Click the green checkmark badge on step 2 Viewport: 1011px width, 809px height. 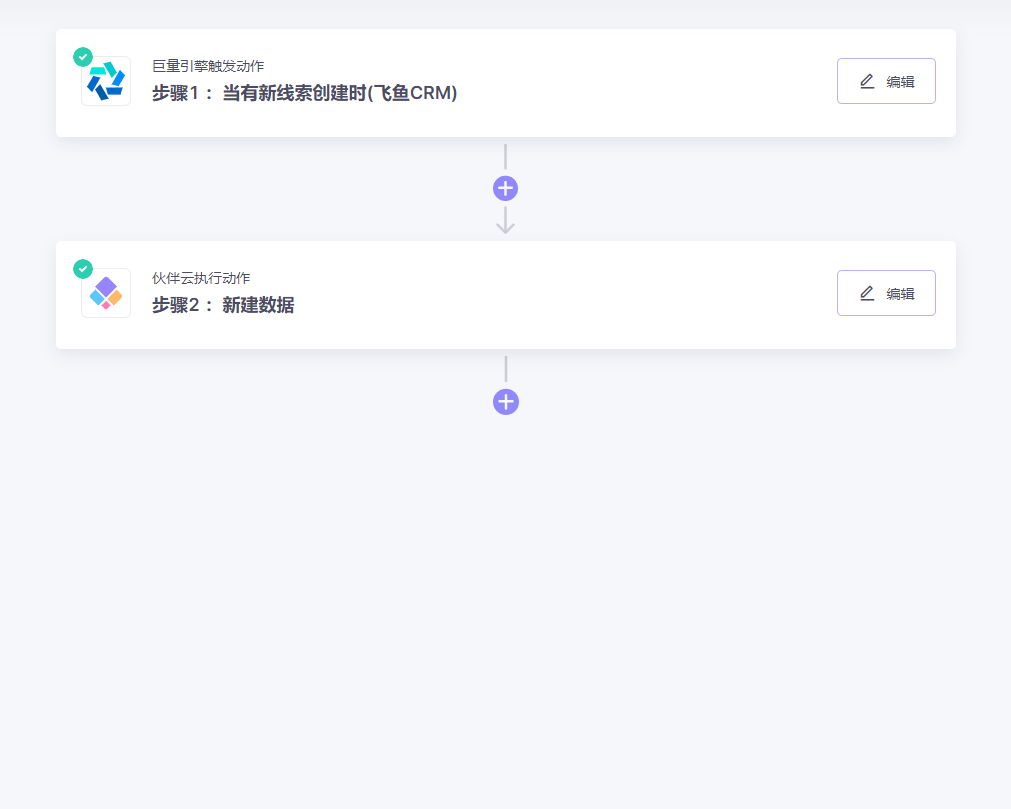83,268
